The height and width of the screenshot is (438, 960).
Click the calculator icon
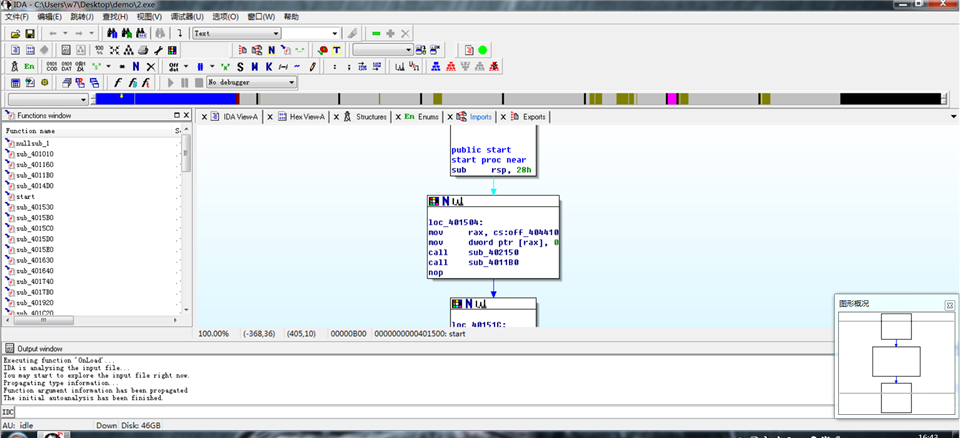coord(15,82)
